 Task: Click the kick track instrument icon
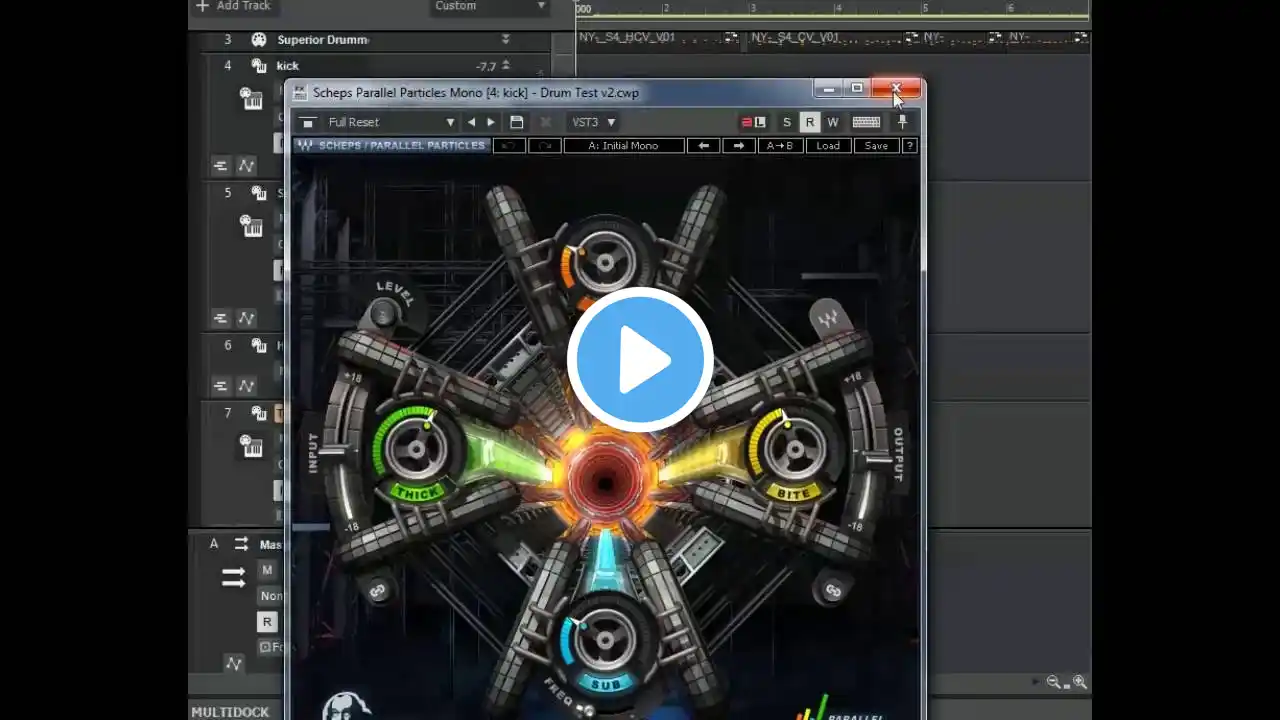coord(259,66)
